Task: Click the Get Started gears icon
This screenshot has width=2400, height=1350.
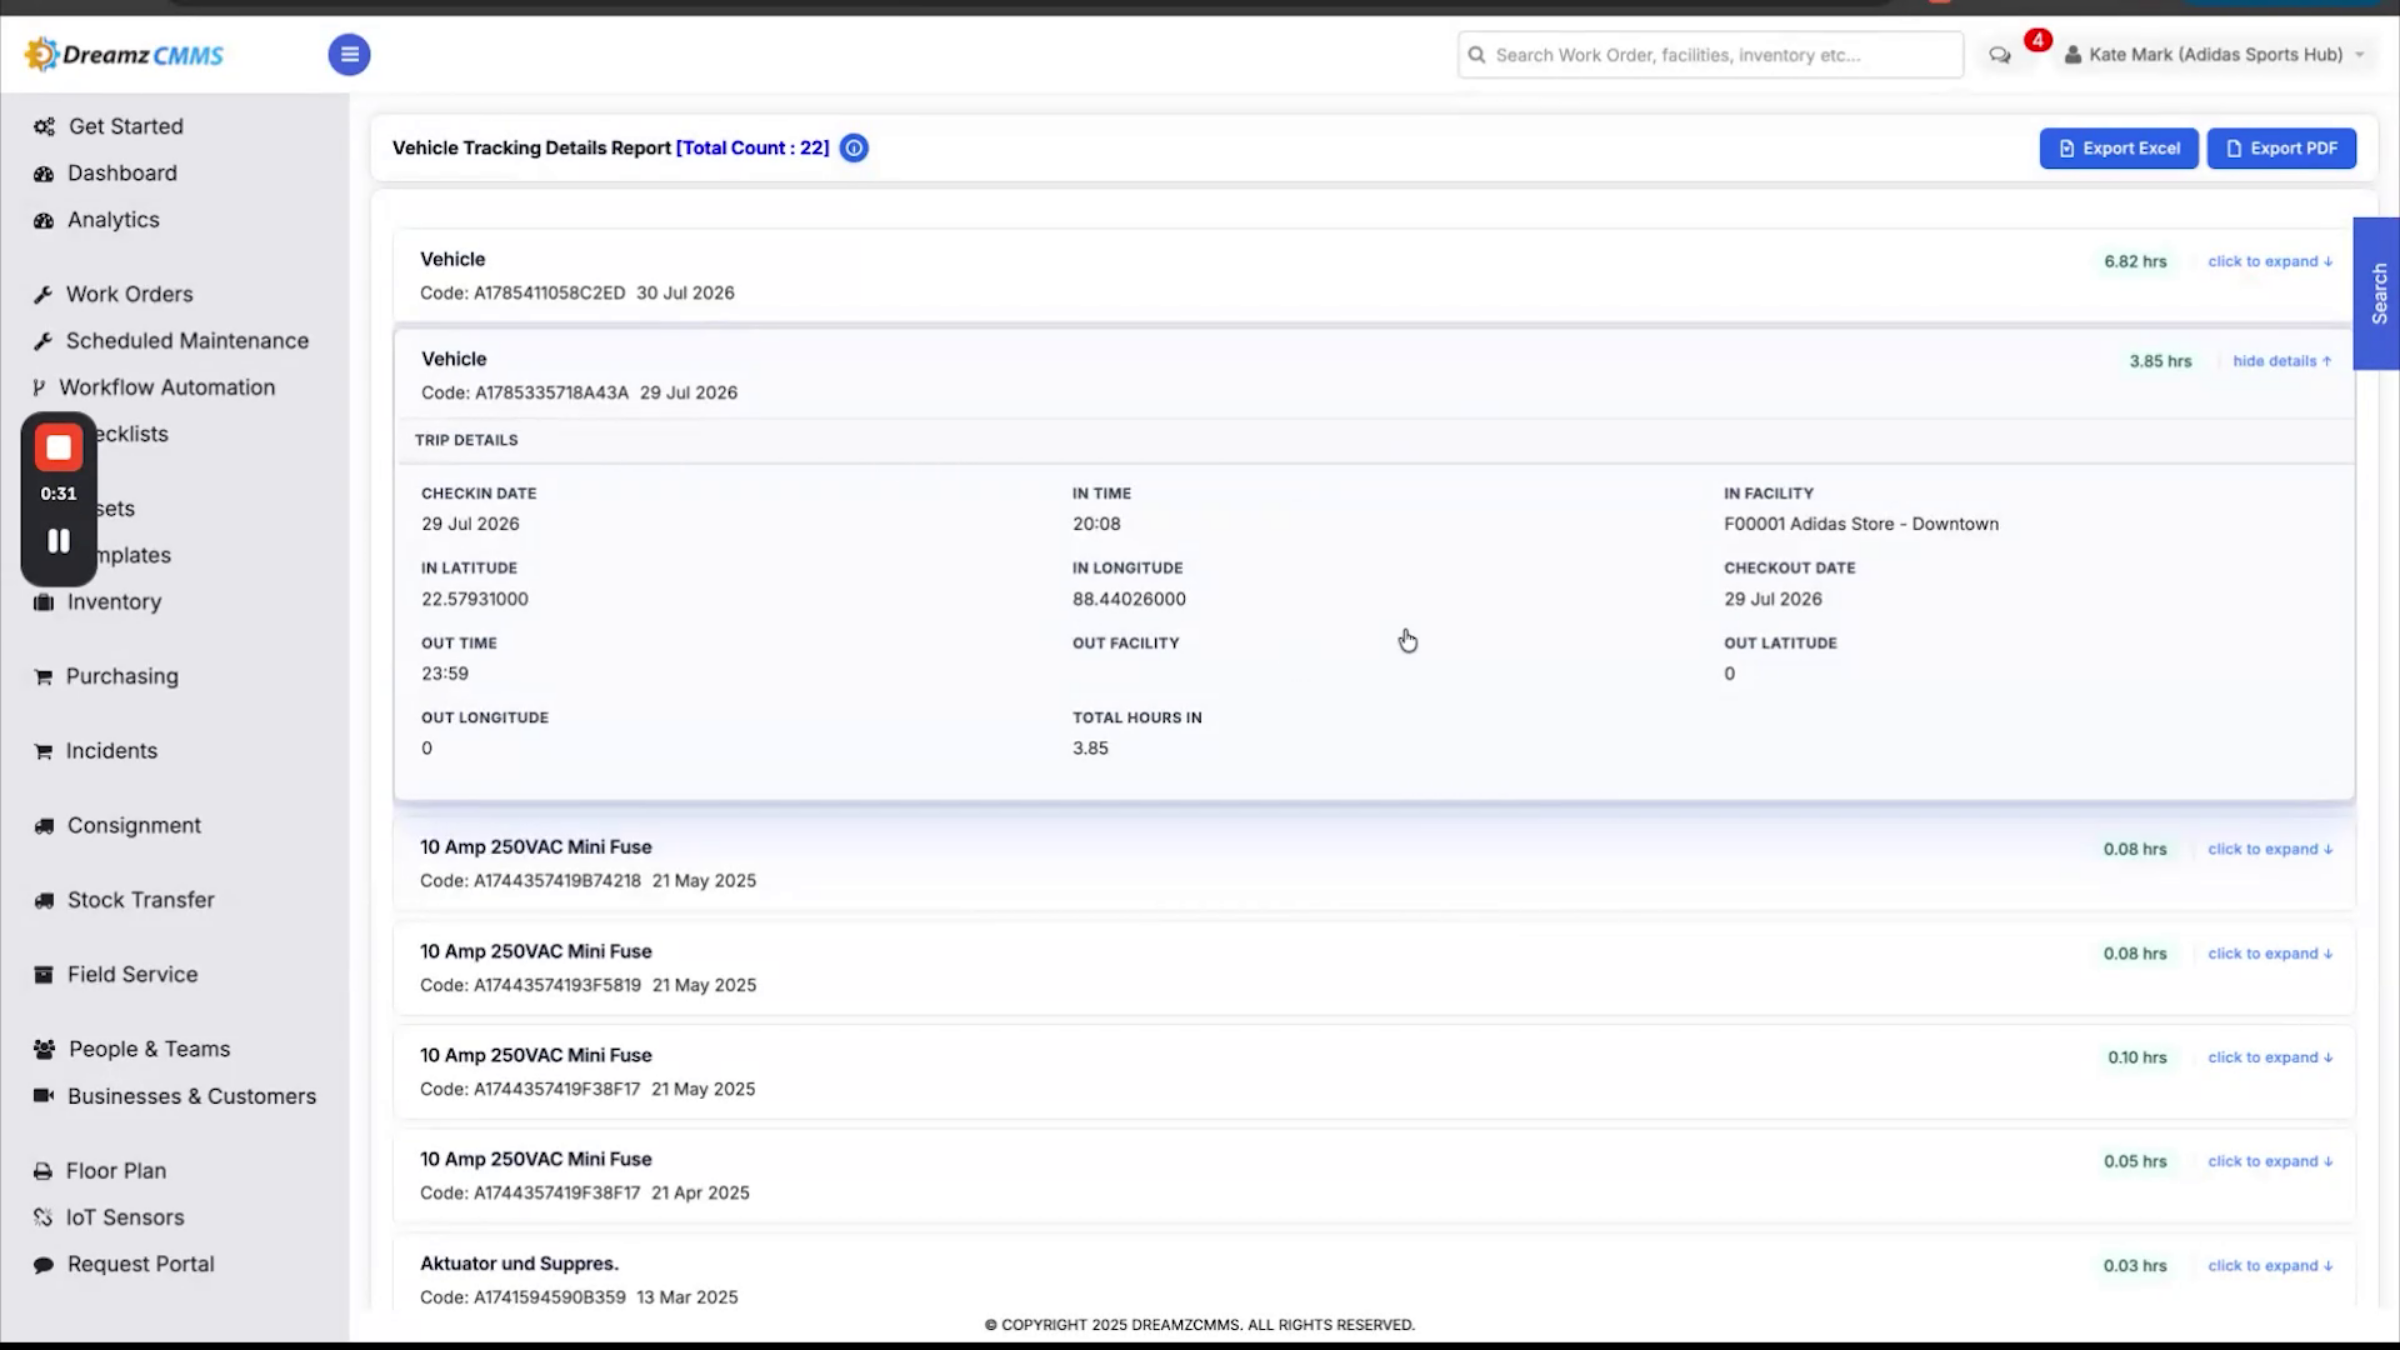Action: pyautogui.click(x=44, y=127)
